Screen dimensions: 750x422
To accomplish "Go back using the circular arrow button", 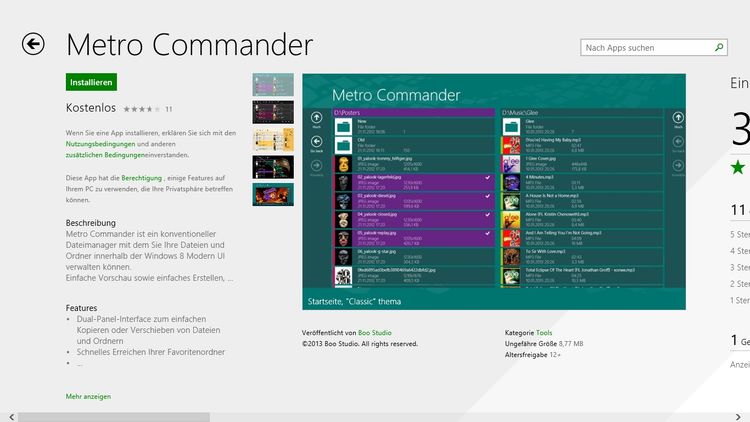I will [x=34, y=44].
